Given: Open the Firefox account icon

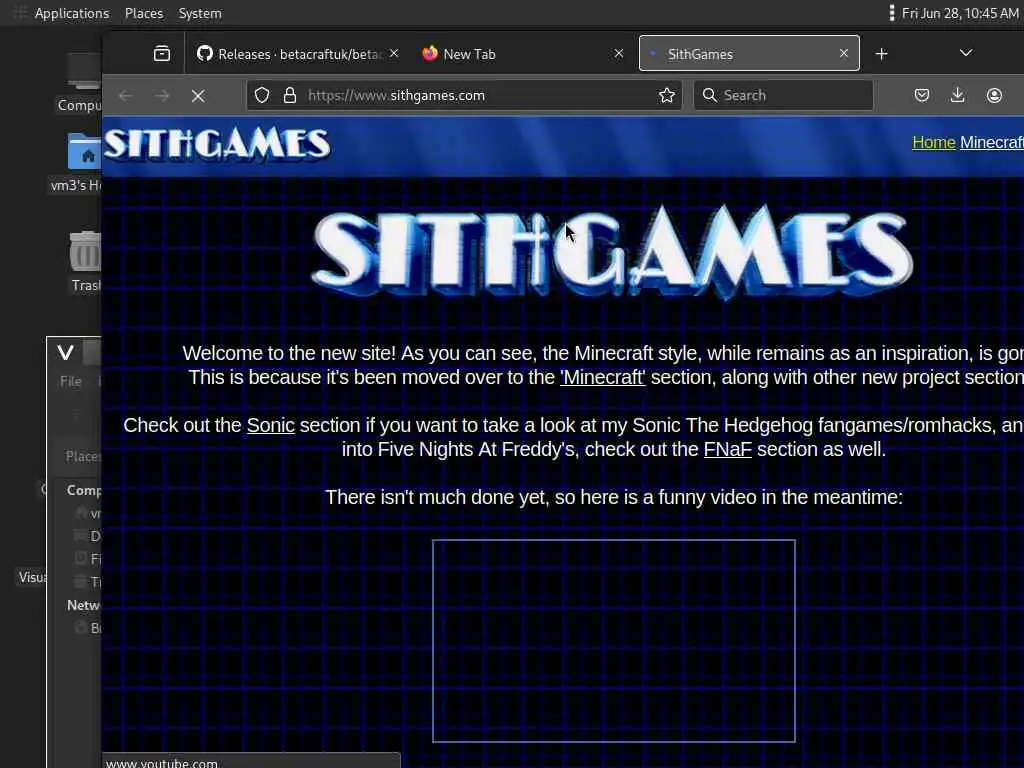Looking at the screenshot, I should (x=994, y=95).
